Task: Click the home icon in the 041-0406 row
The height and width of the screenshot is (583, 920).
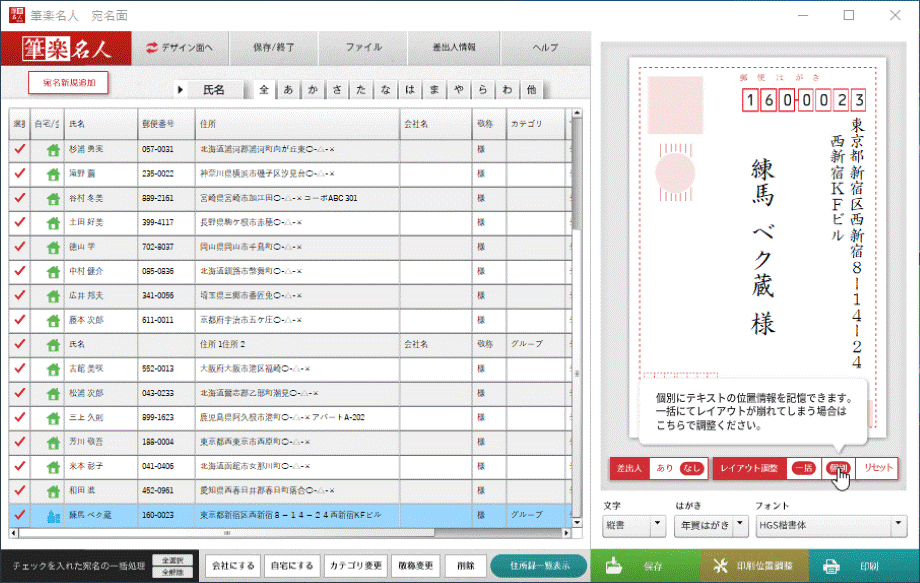Action: coord(53,467)
